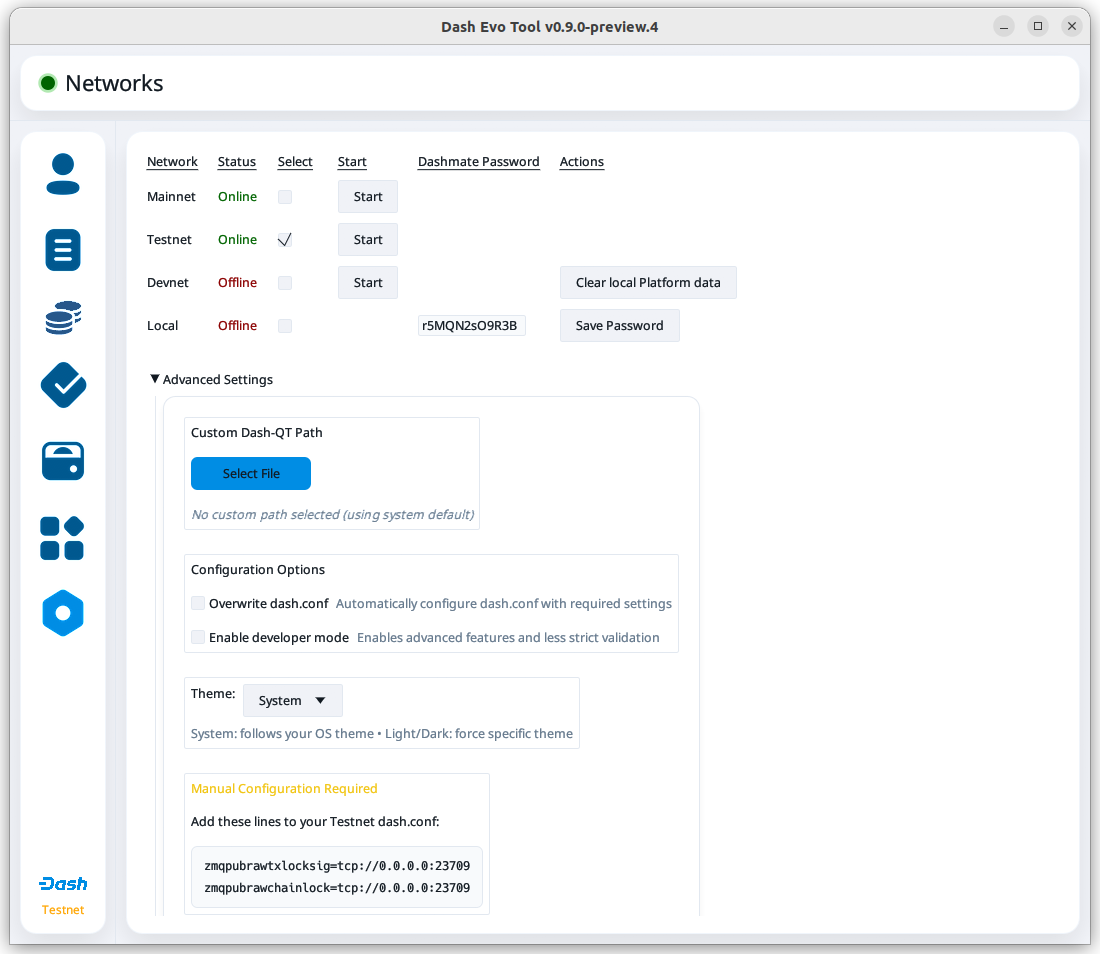Click the green status dot beside Networks
1100x954 pixels.
tap(47, 84)
